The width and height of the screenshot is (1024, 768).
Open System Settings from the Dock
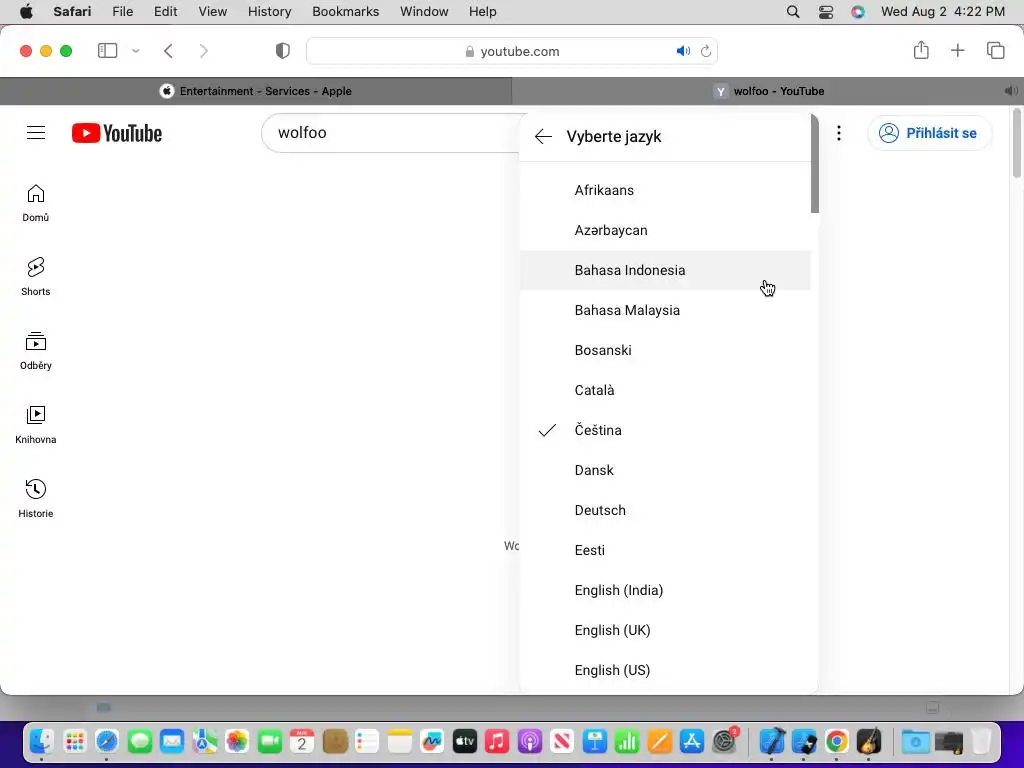pyautogui.click(x=724, y=741)
